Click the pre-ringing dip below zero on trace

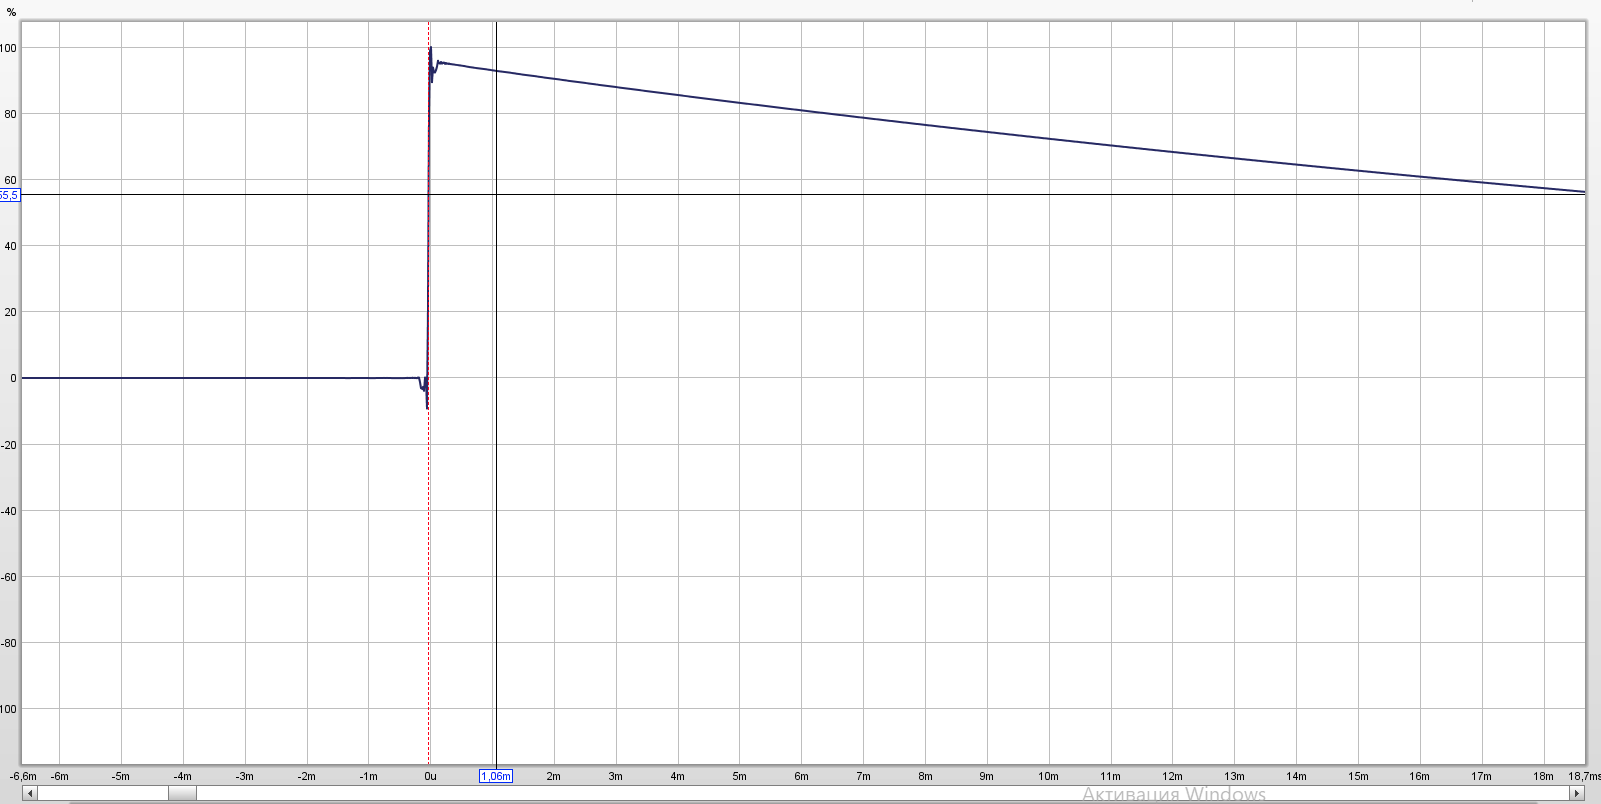pyautogui.click(x=426, y=402)
